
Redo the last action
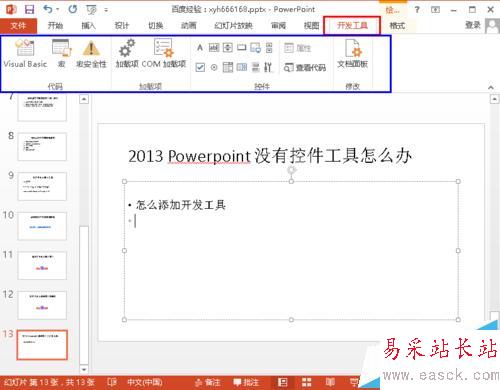(x=73, y=9)
